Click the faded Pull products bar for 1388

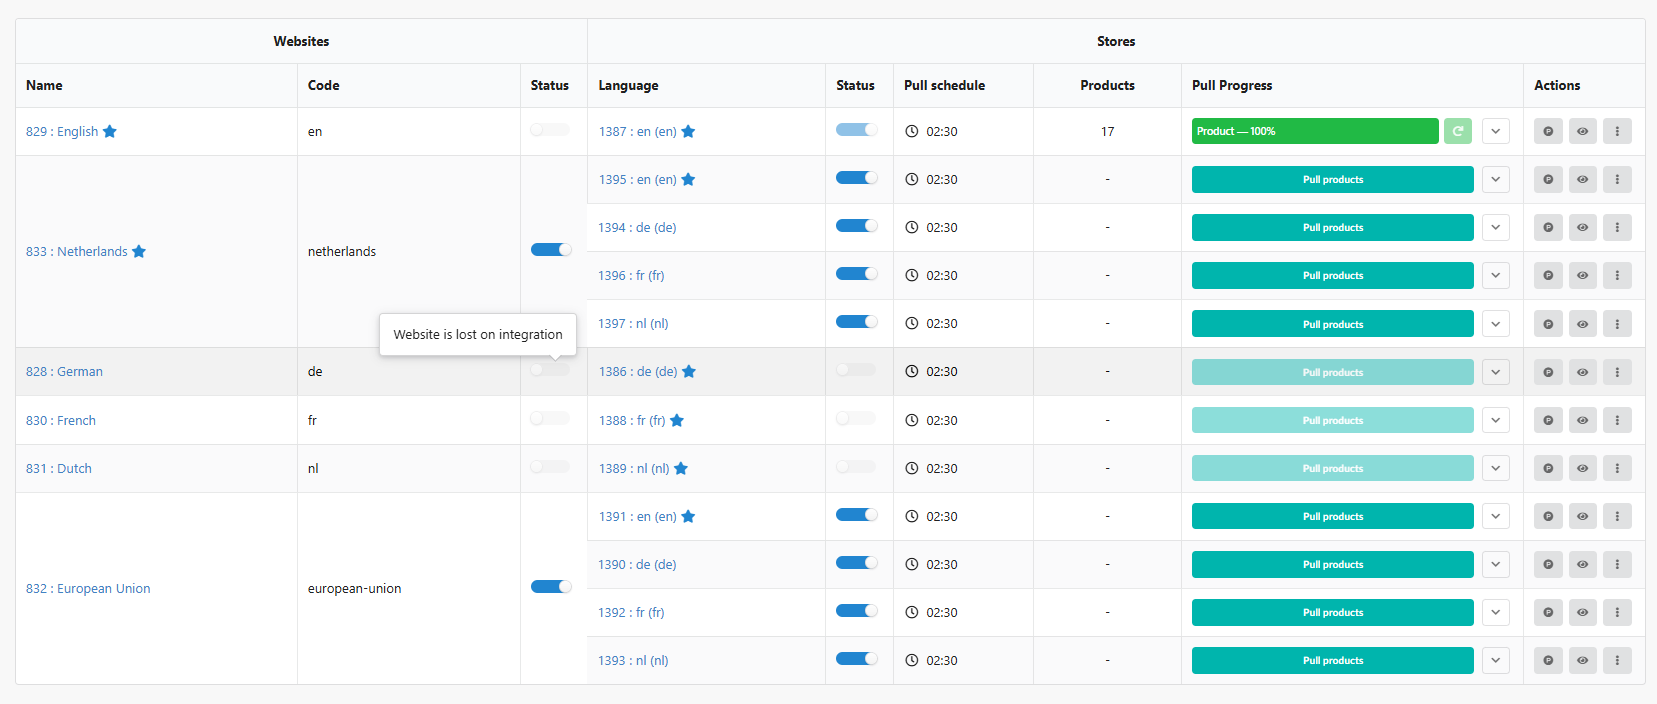(x=1333, y=420)
